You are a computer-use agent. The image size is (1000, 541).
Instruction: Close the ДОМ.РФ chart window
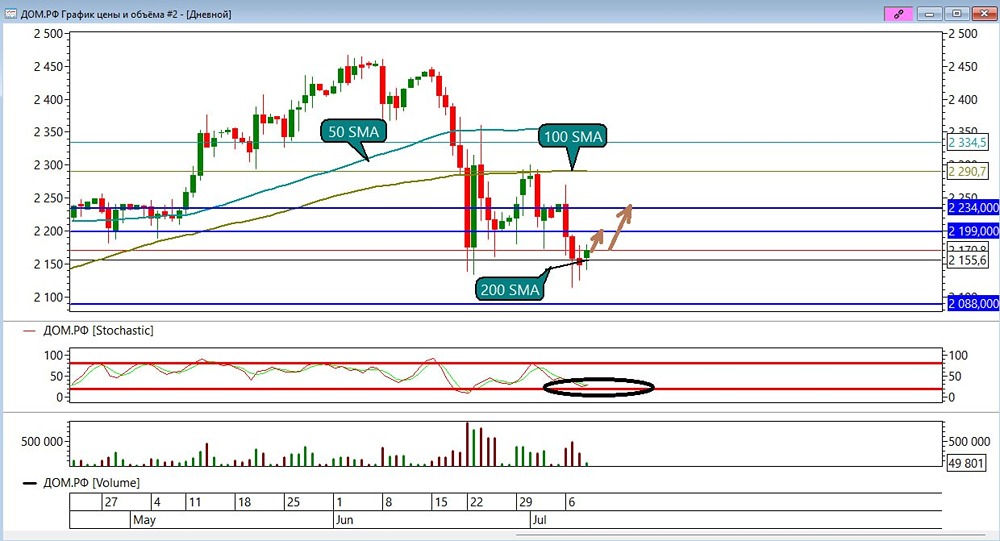pyautogui.click(x=984, y=13)
